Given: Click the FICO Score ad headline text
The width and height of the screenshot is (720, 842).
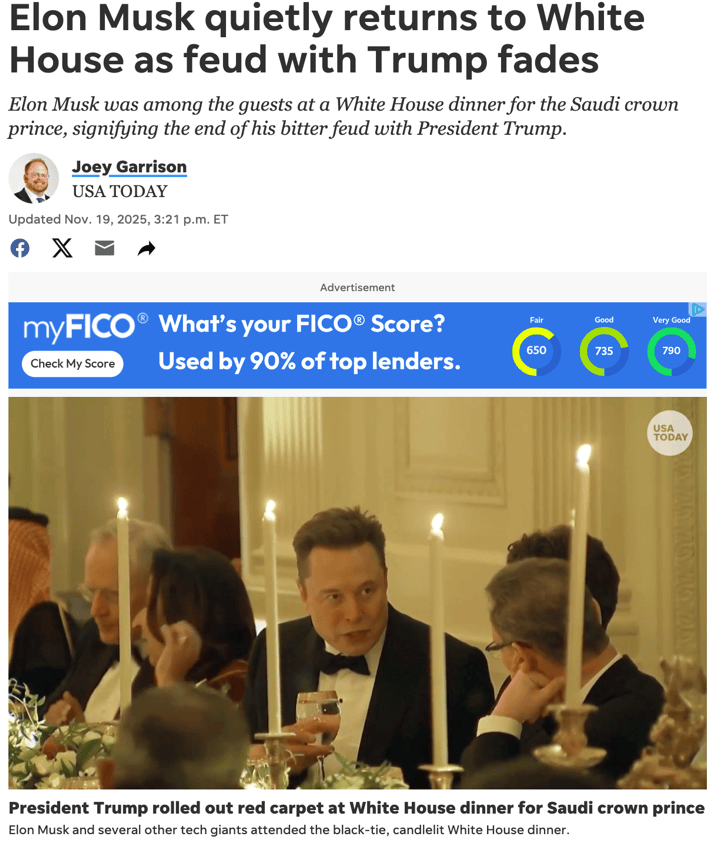Looking at the screenshot, I should point(302,324).
